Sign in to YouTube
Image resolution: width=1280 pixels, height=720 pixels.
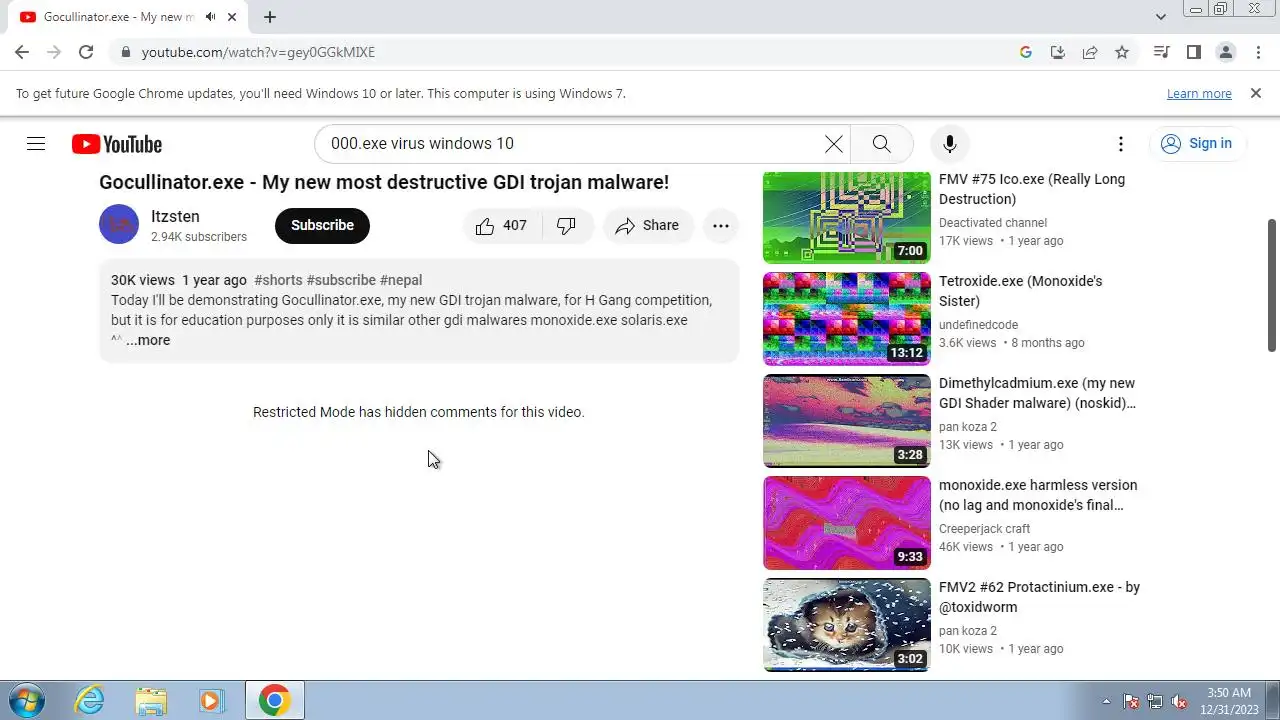pyautogui.click(x=1197, y=144)
